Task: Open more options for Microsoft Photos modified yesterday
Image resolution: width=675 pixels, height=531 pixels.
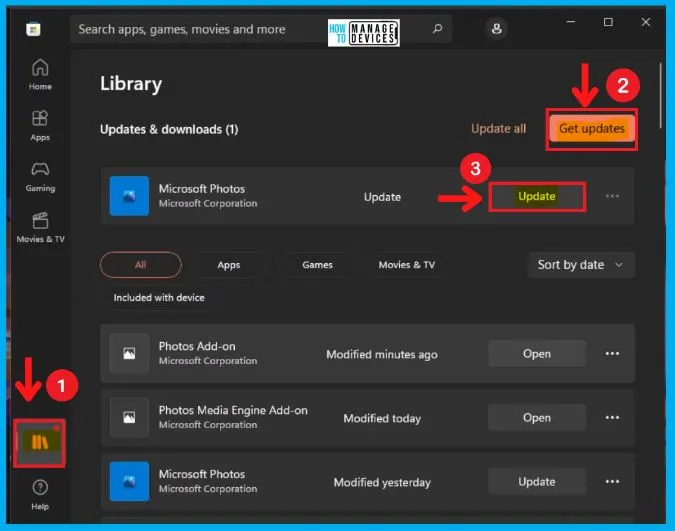Action: pyautogui.click(x=612, y=481)
